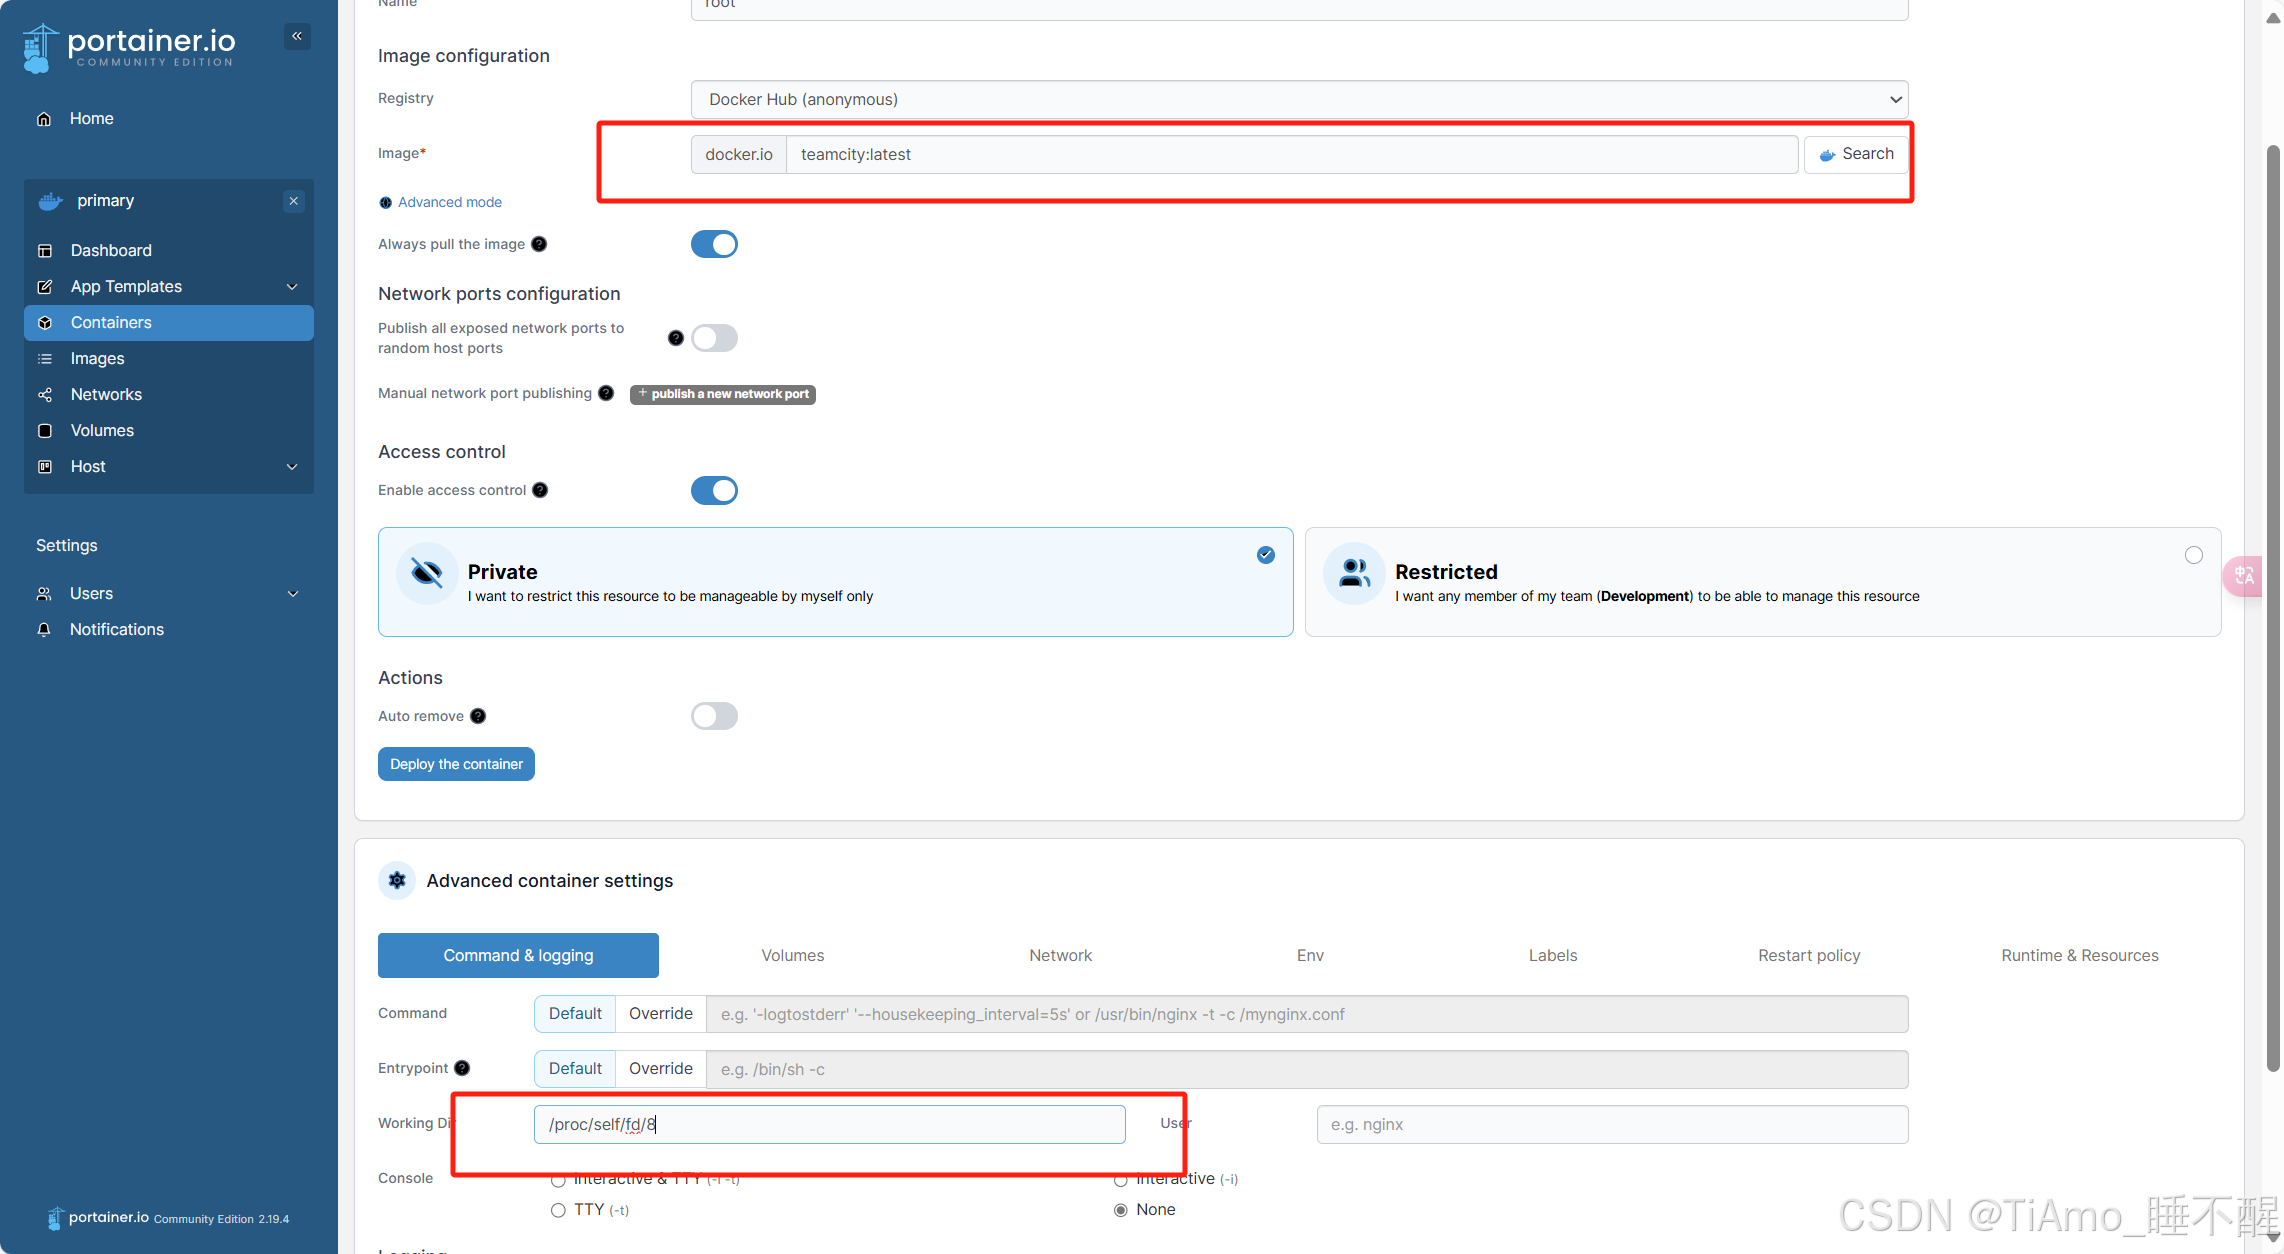The width and height of the screenshot is (2284, 1254).
Task: Choose Default for Command
Action: [x=575, y=1014]
